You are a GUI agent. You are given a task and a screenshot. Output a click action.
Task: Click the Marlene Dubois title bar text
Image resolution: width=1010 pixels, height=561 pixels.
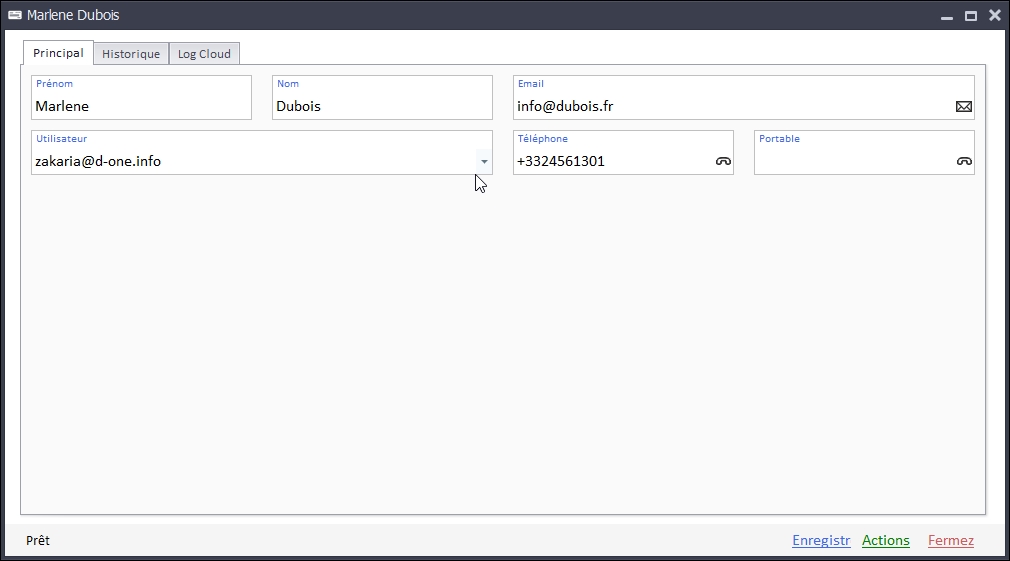click(73, 15)
